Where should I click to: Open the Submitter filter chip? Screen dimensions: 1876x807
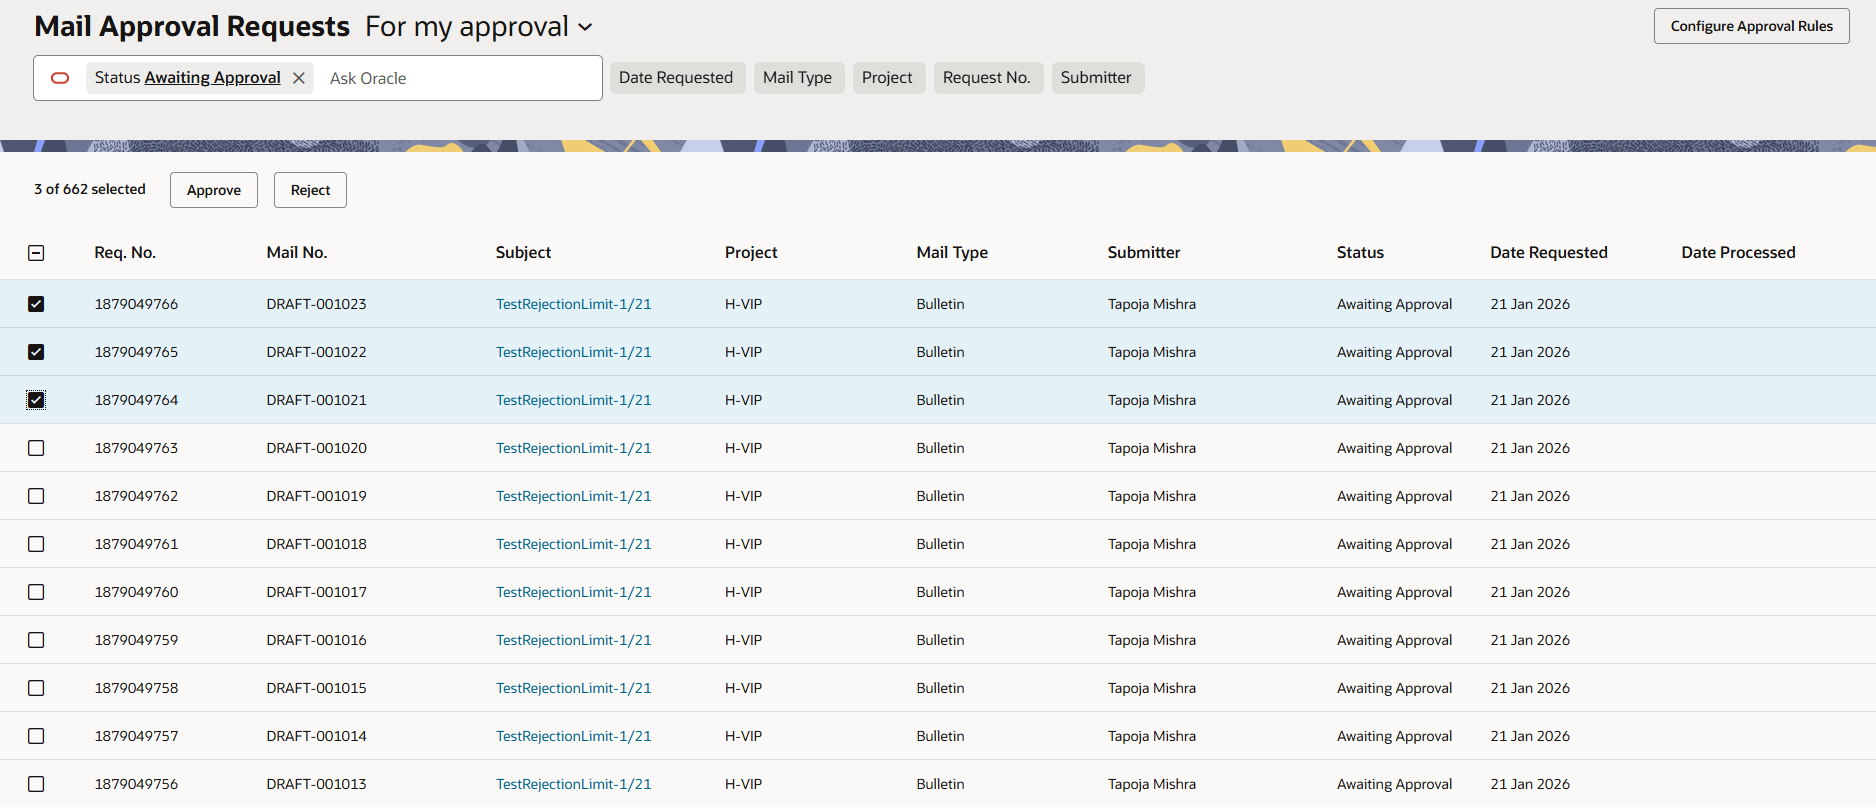pos(1096,78)
